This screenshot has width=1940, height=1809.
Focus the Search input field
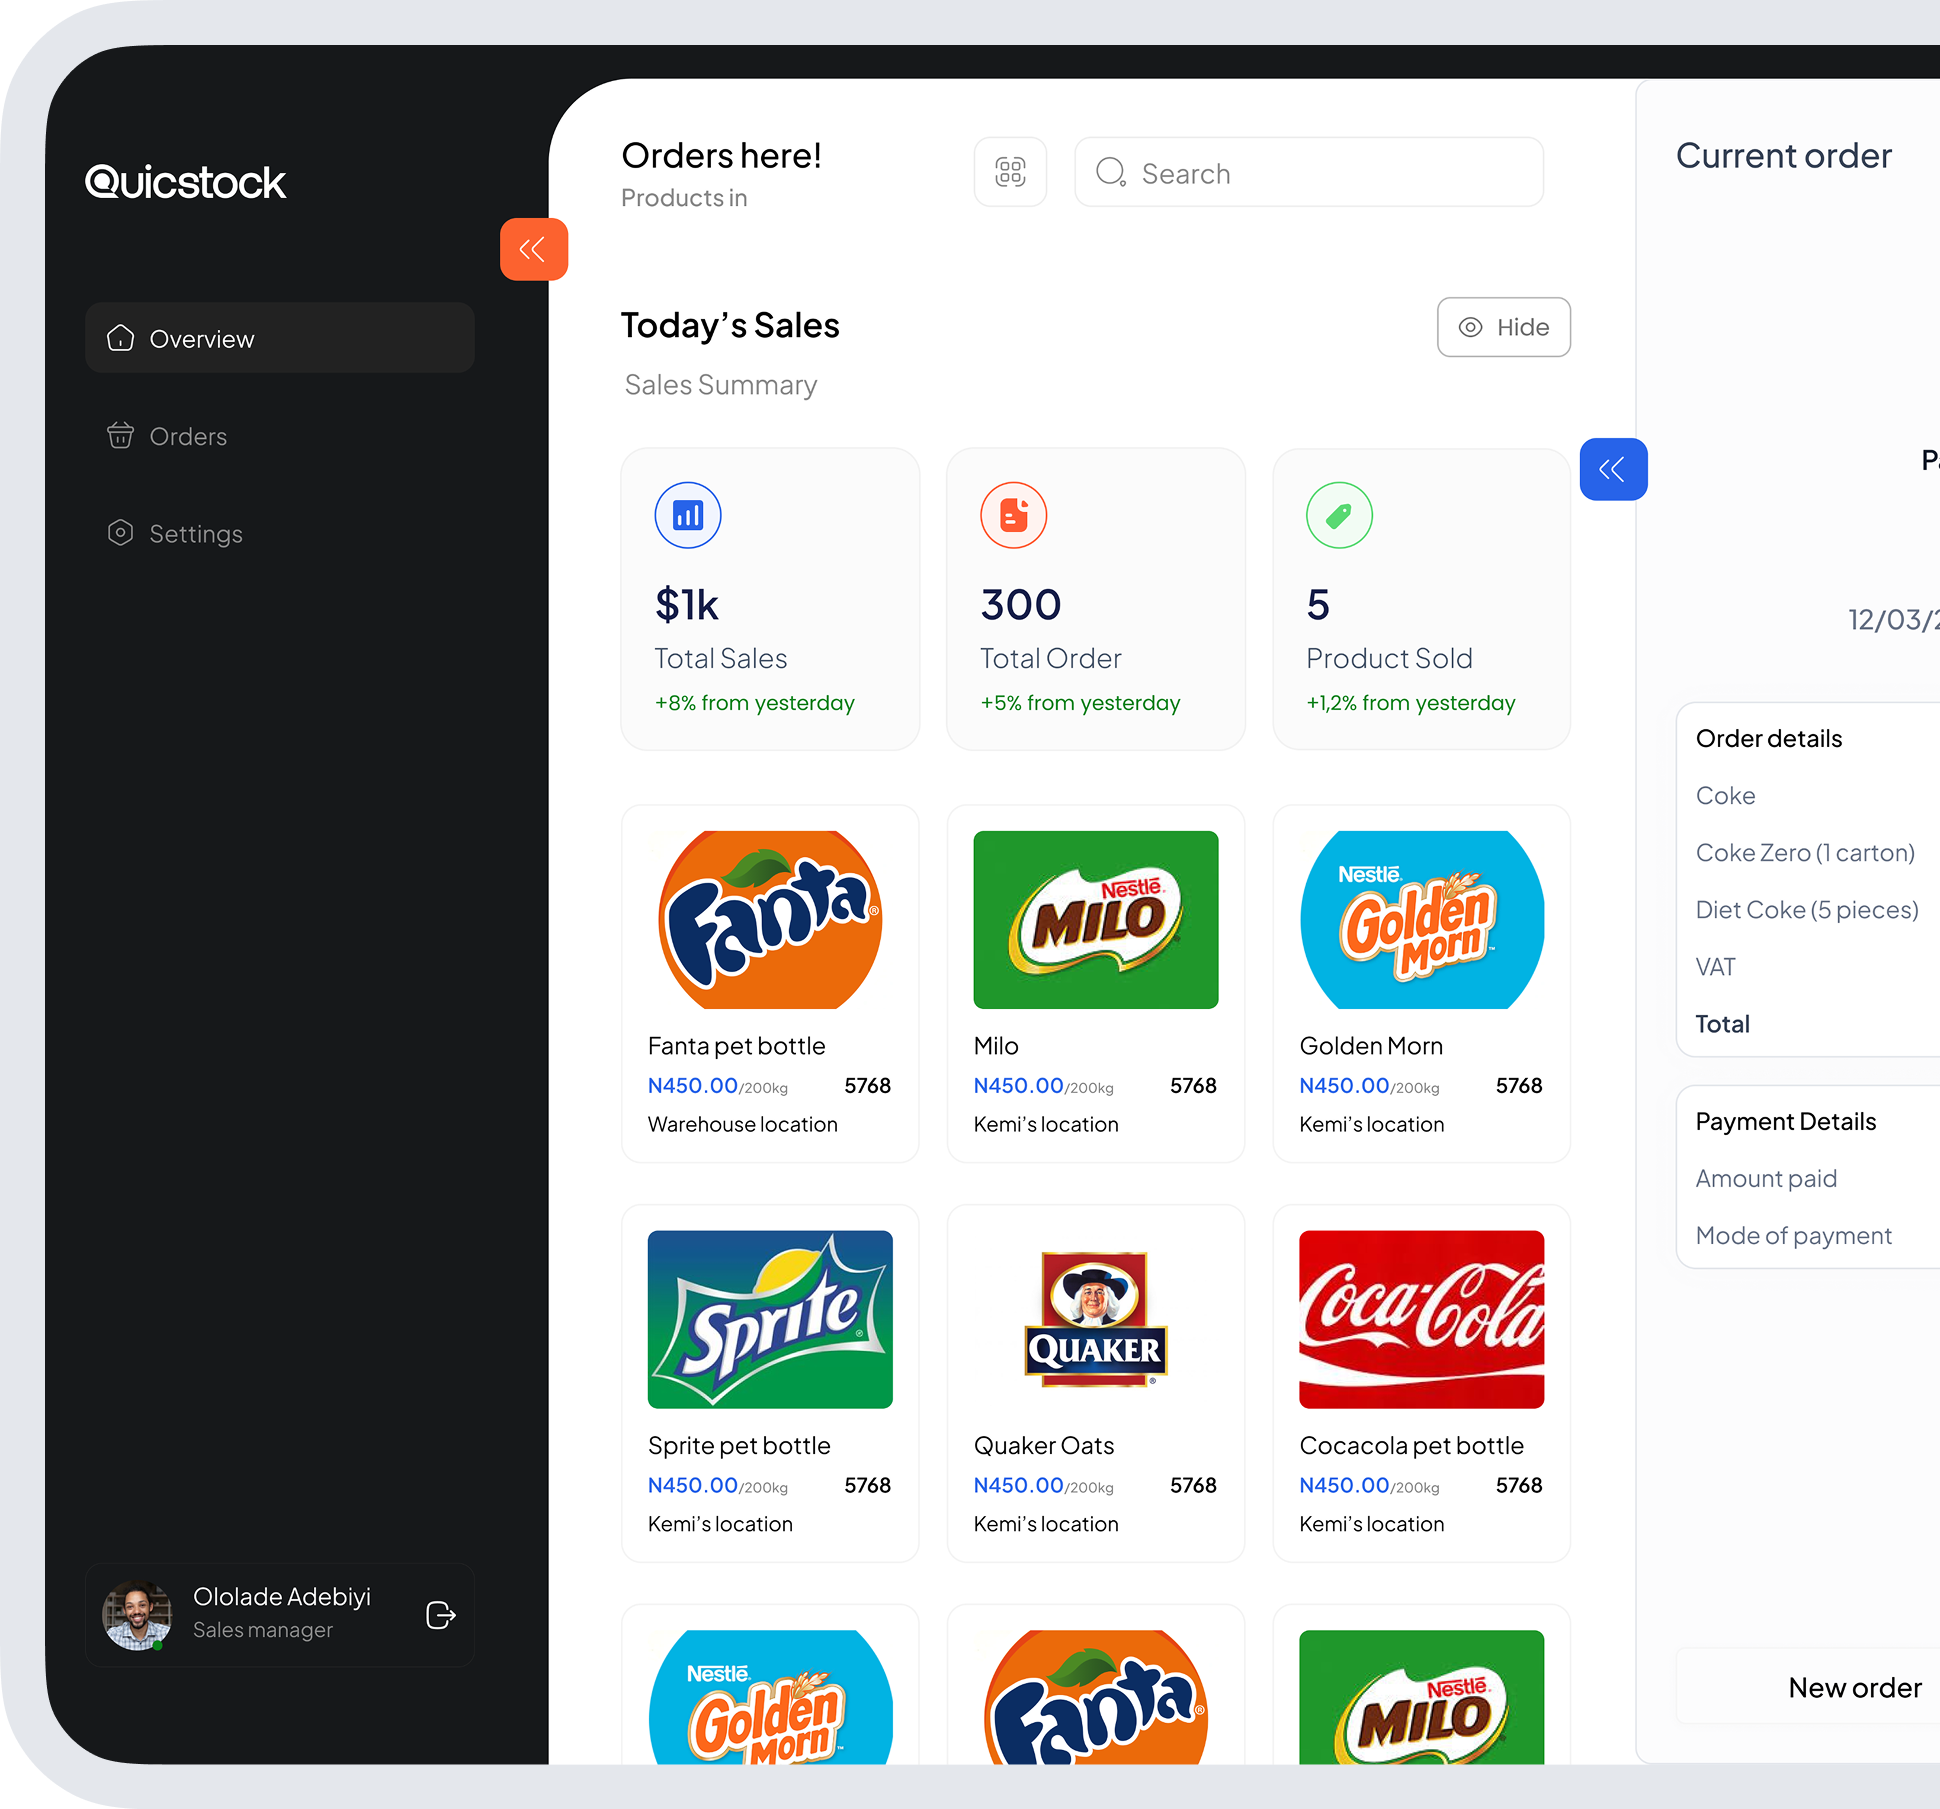(1309, 172)
